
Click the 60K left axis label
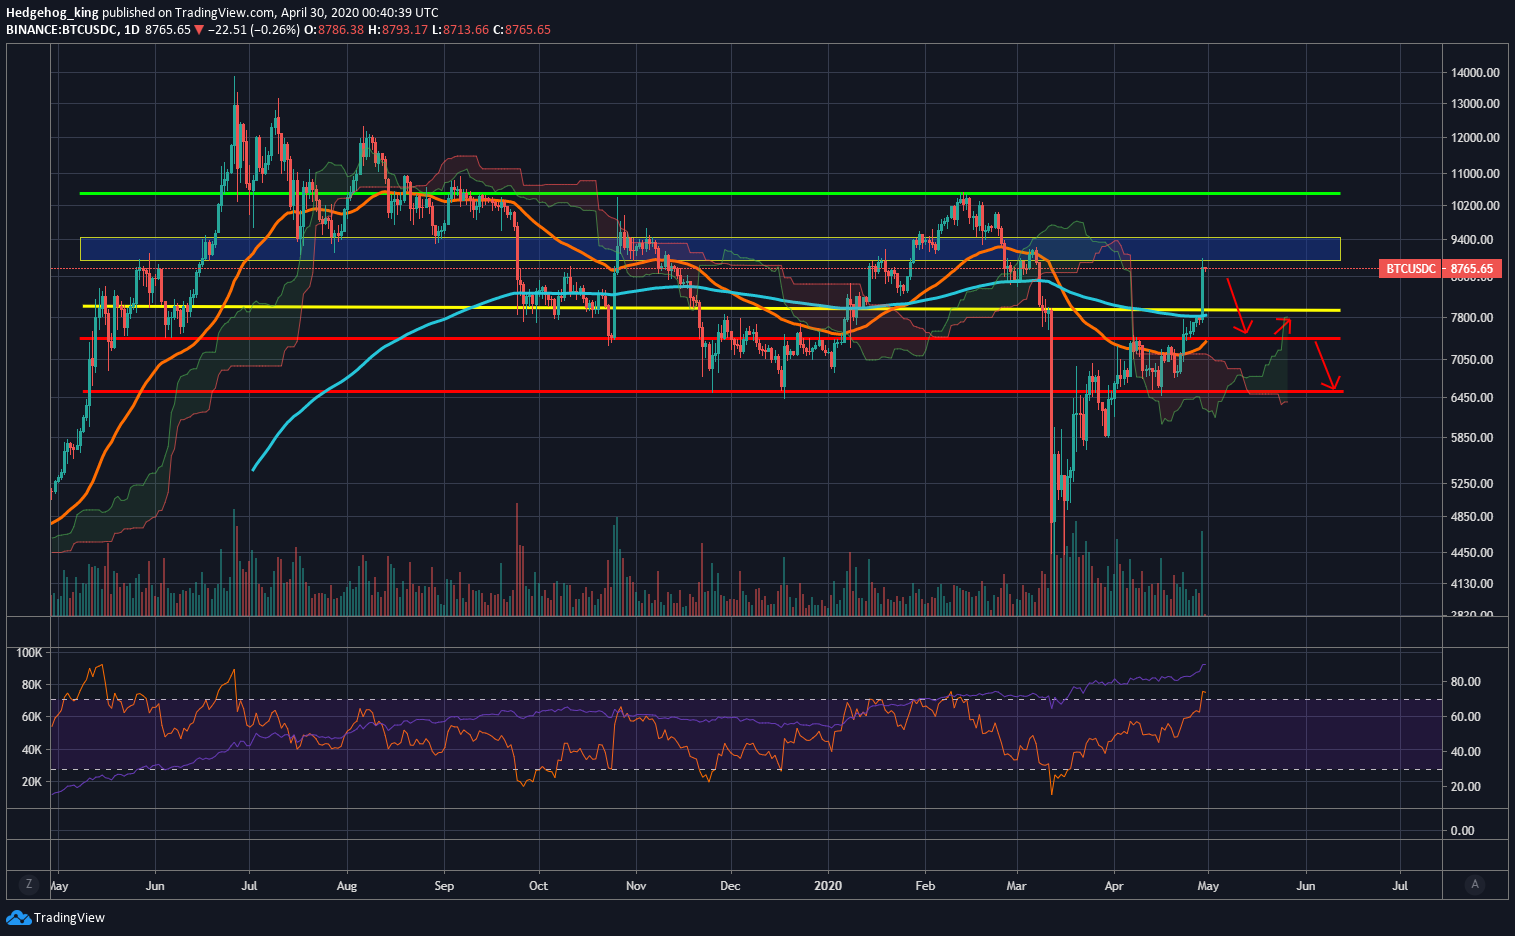click(32, 717)
